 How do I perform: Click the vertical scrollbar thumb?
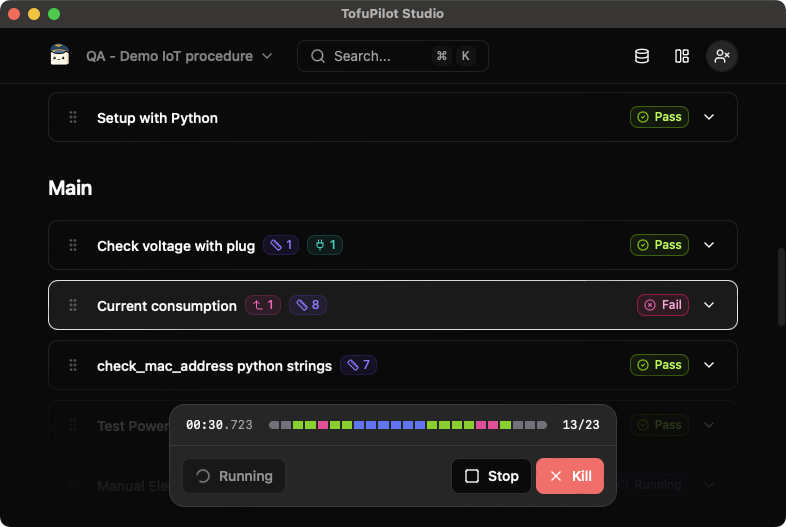pos(780,287)
